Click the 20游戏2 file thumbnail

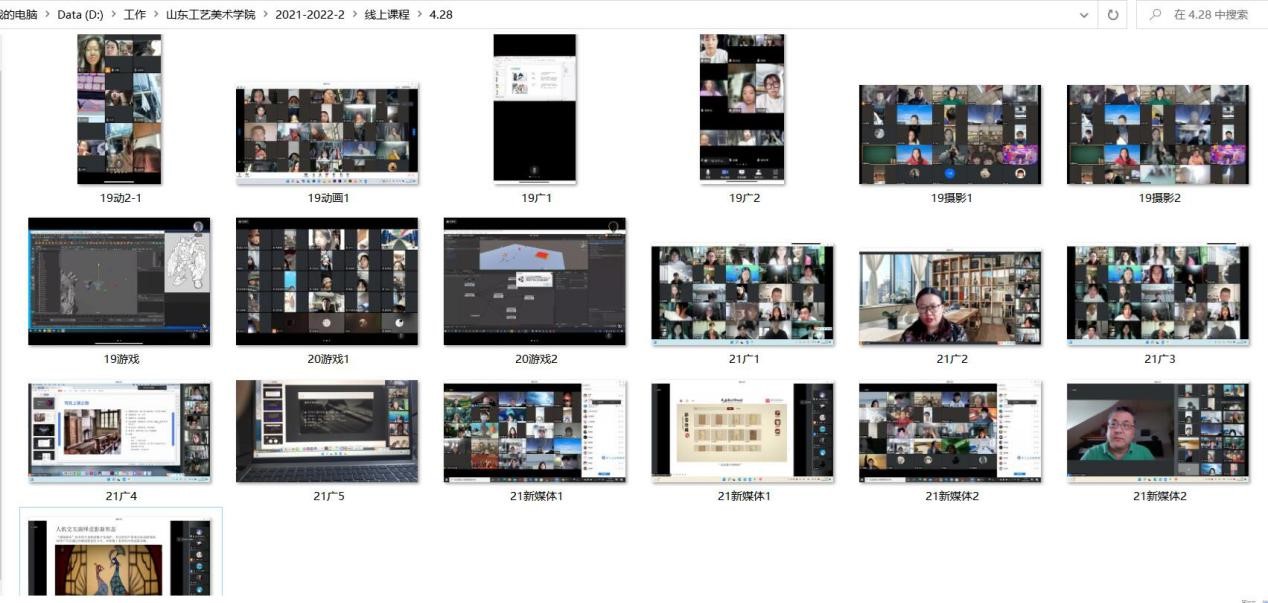(535, 282)
